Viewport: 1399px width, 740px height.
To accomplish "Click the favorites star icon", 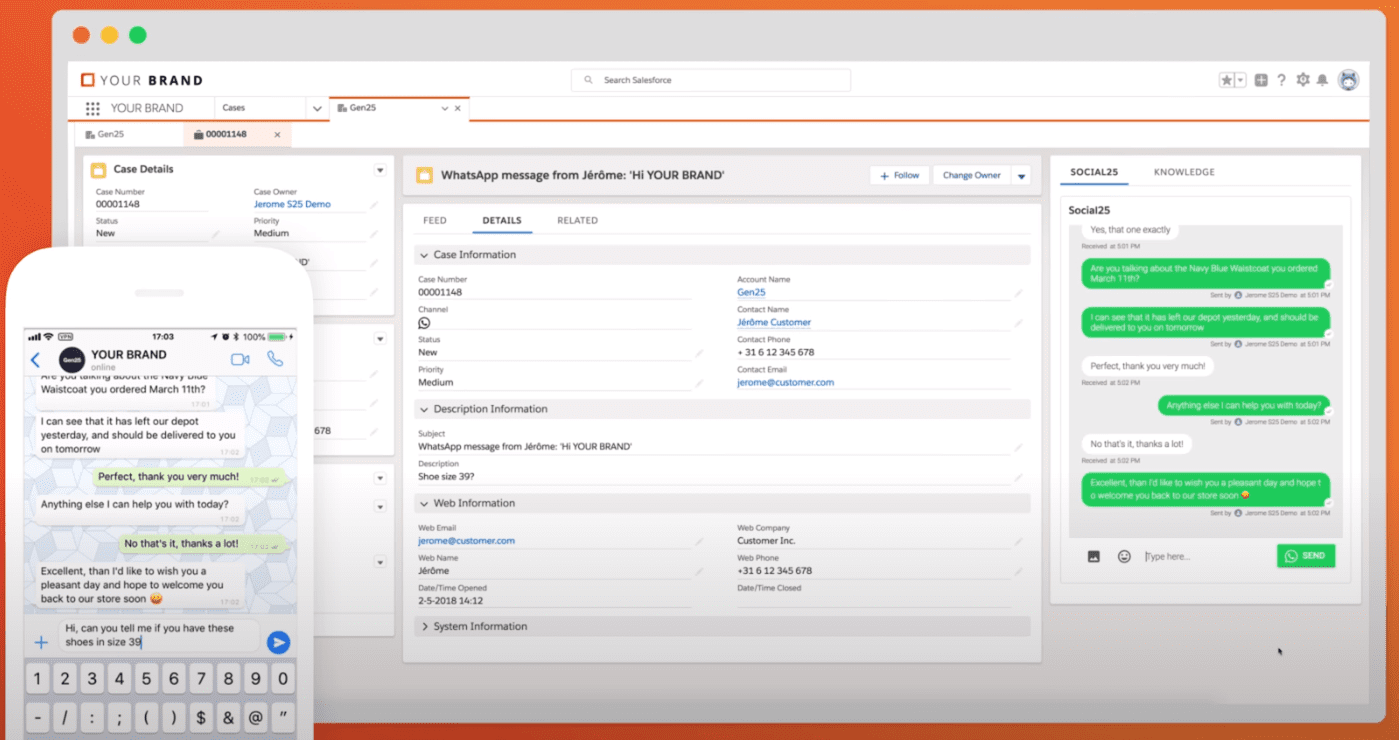I will pos(1226,80).
